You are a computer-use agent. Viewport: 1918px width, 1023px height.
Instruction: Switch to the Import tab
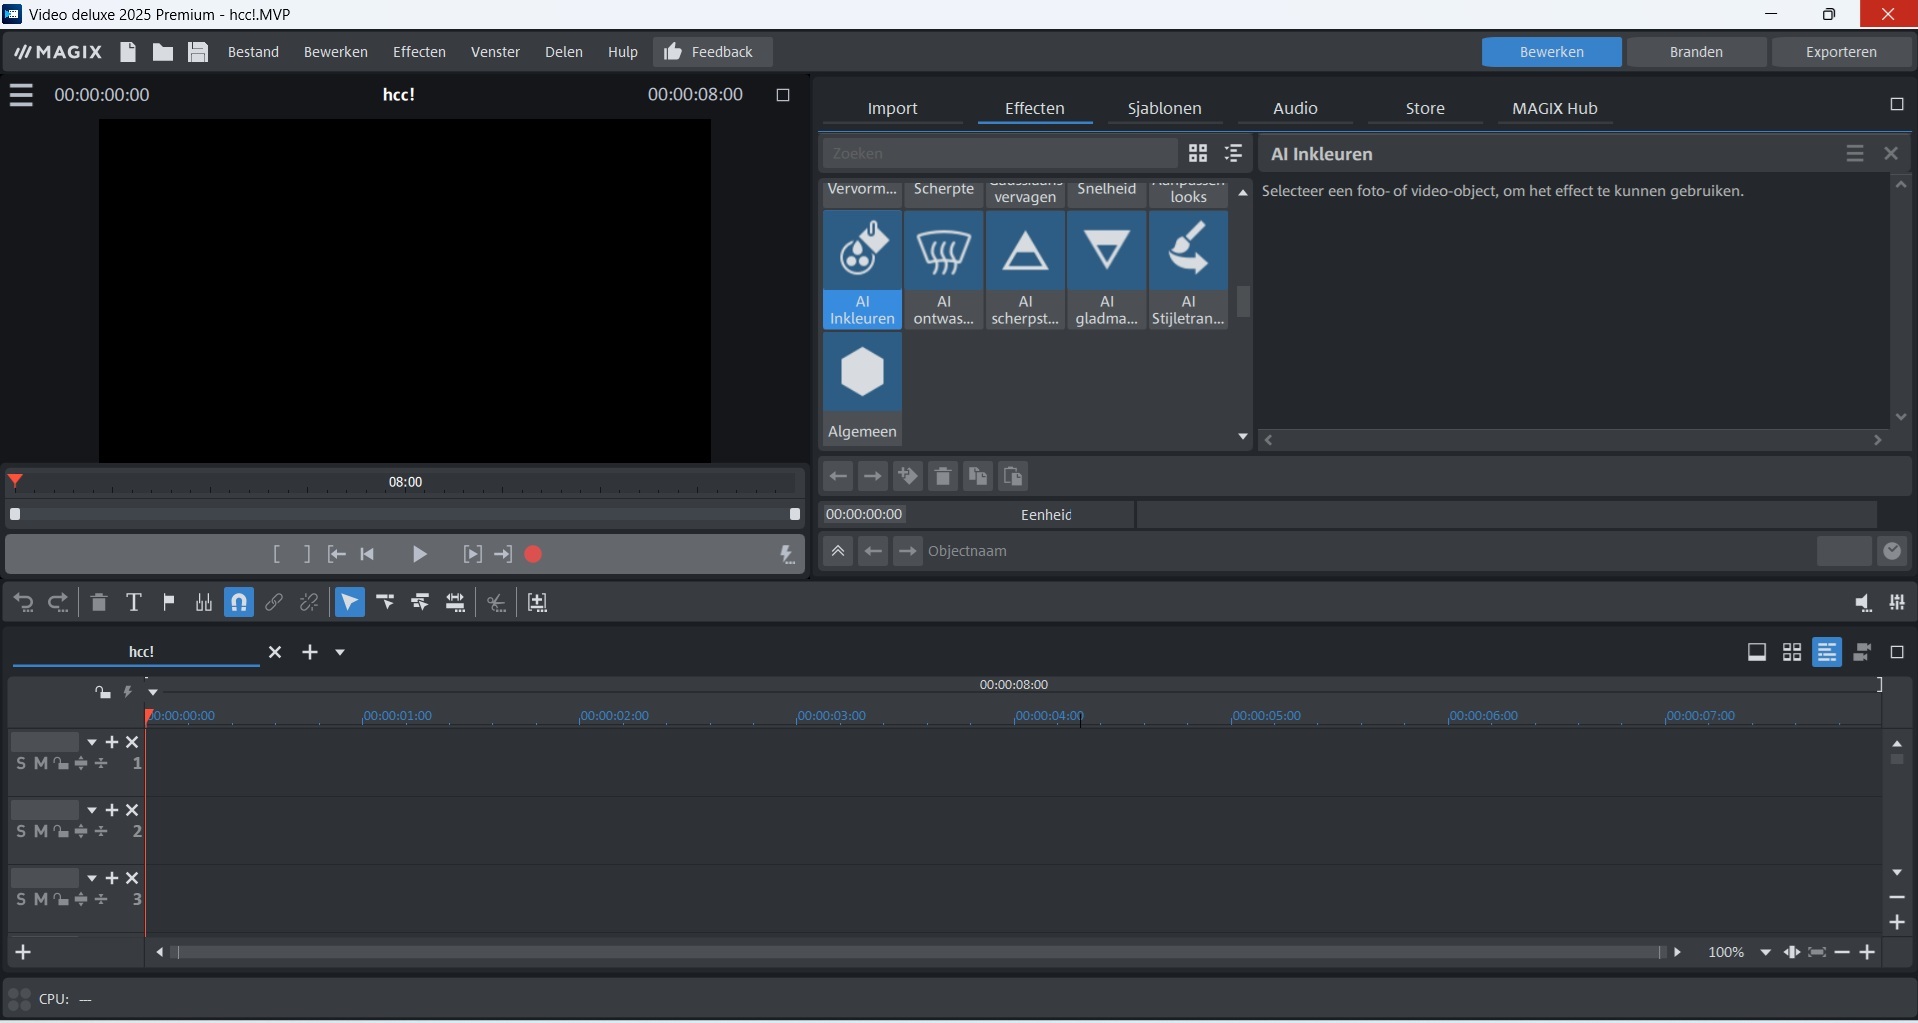click(892, 108)
